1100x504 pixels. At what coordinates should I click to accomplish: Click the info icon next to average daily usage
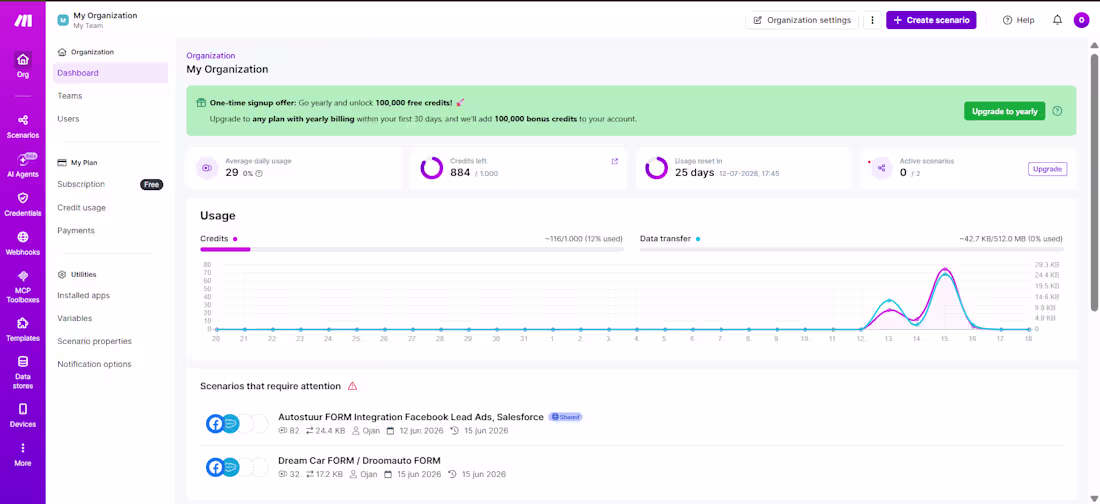tap(259, 173)
